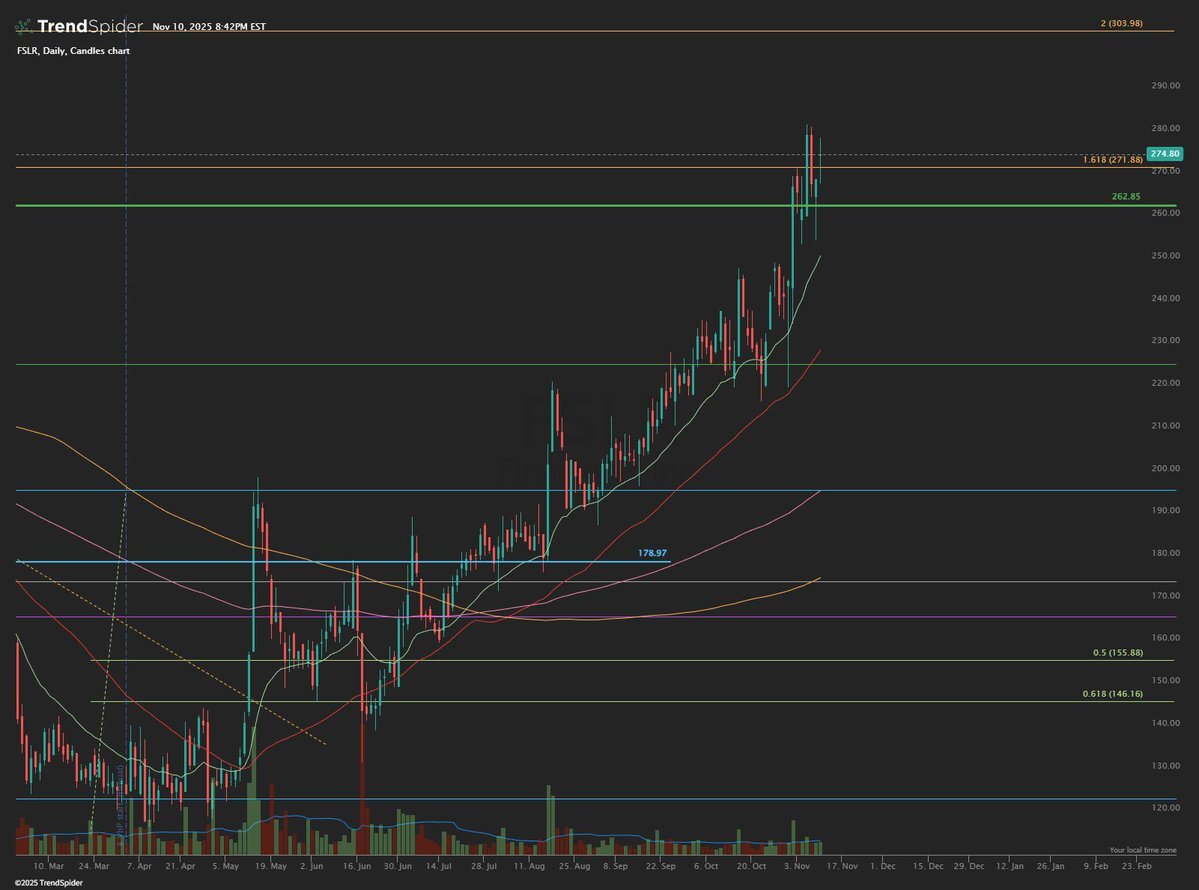
Task: Click the 280.00 price axis label
Action: click(1165, 128)
